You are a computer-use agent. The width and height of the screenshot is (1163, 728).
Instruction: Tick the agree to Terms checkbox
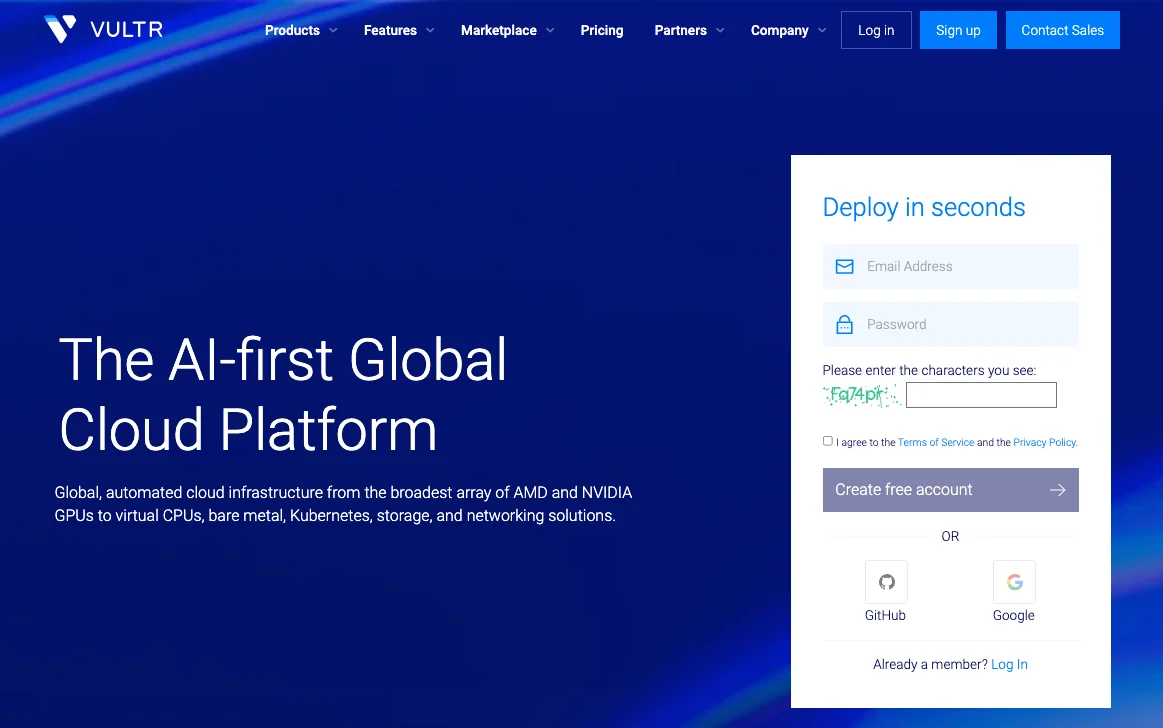point(828,441)
